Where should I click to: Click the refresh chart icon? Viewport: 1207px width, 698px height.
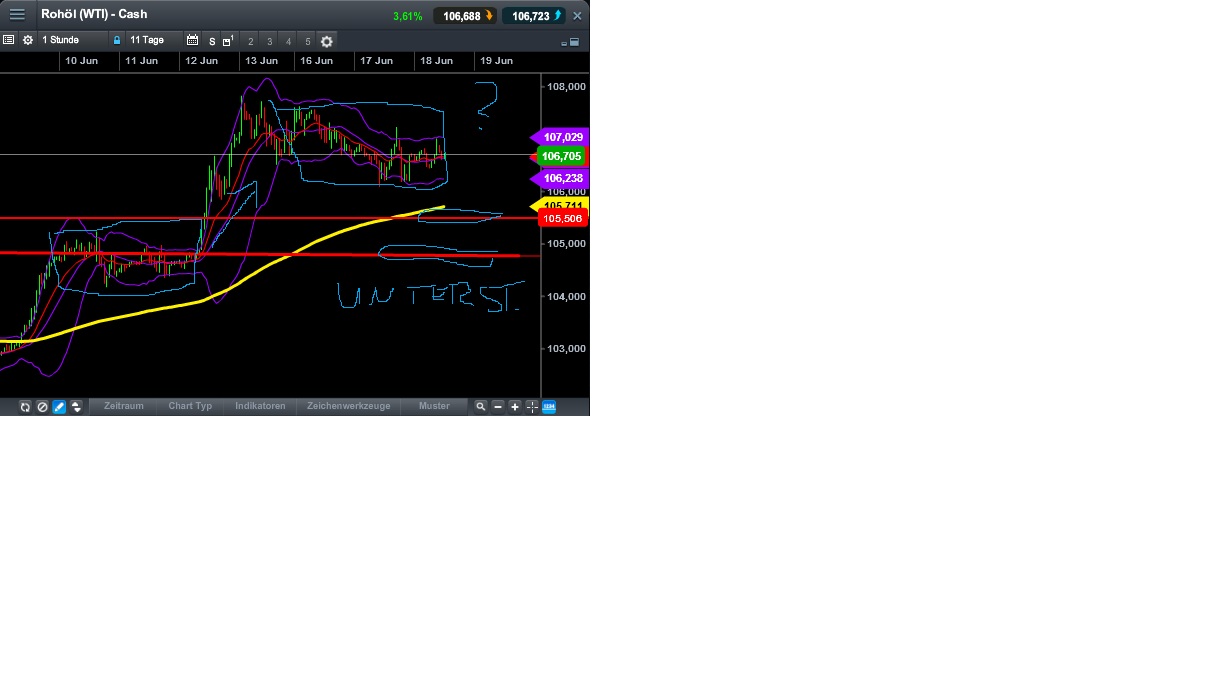point(25,406)
